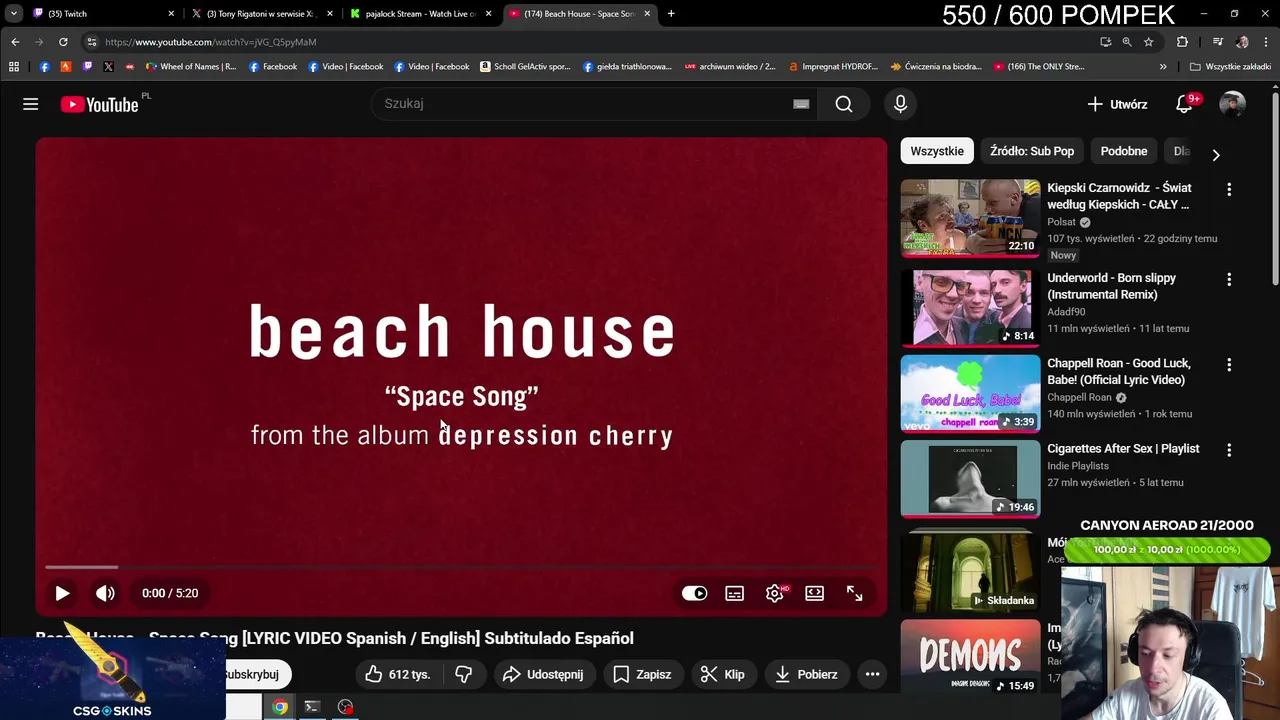Image resolution: width=1280 pixels, height=720 pixels.
Task: Bookmark this page with the star icon
Action: (1149, 42)
